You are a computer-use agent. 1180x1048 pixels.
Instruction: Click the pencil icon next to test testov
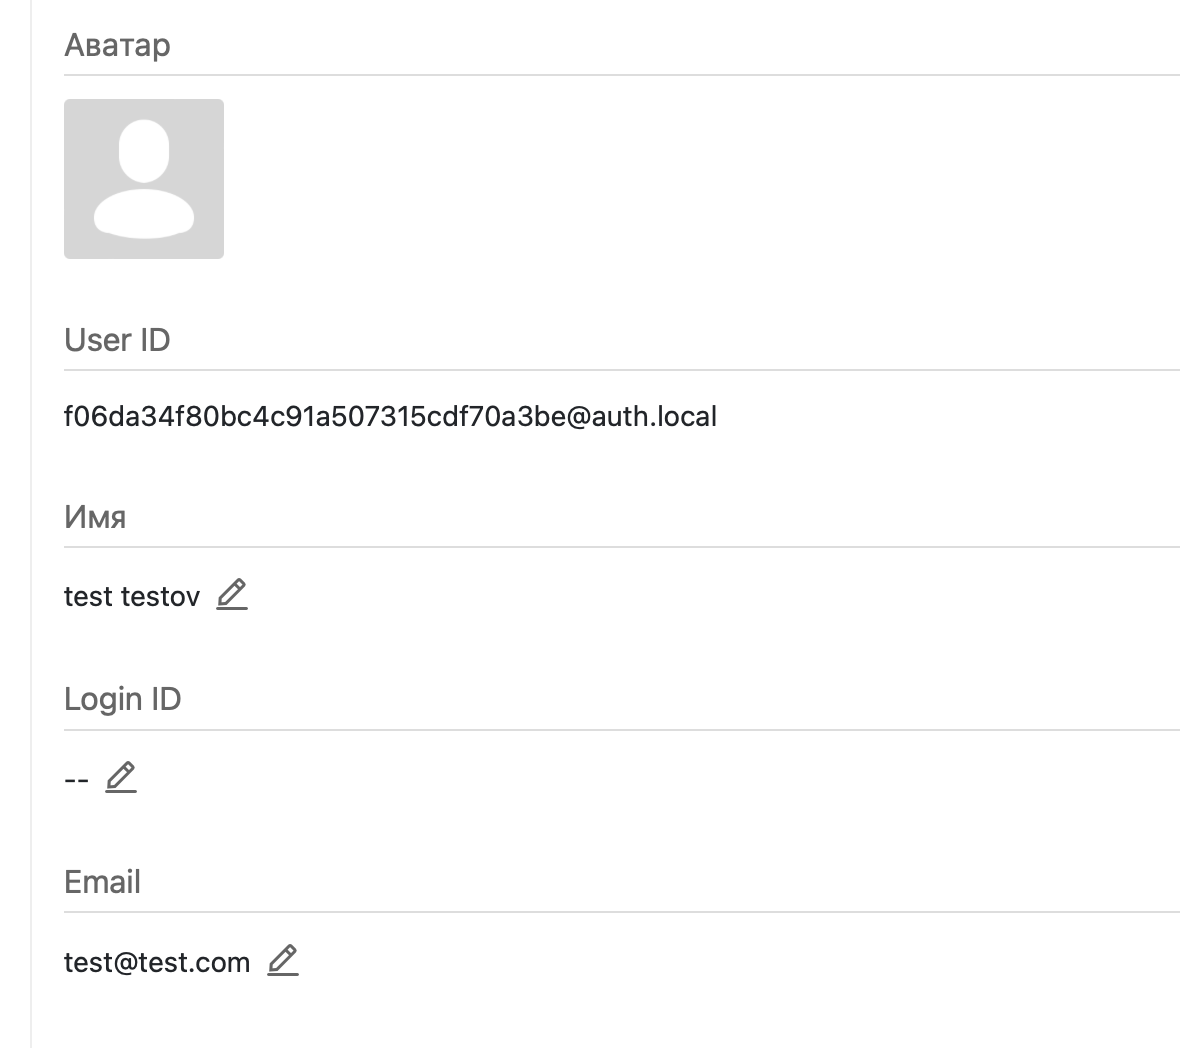coord(232,594)
